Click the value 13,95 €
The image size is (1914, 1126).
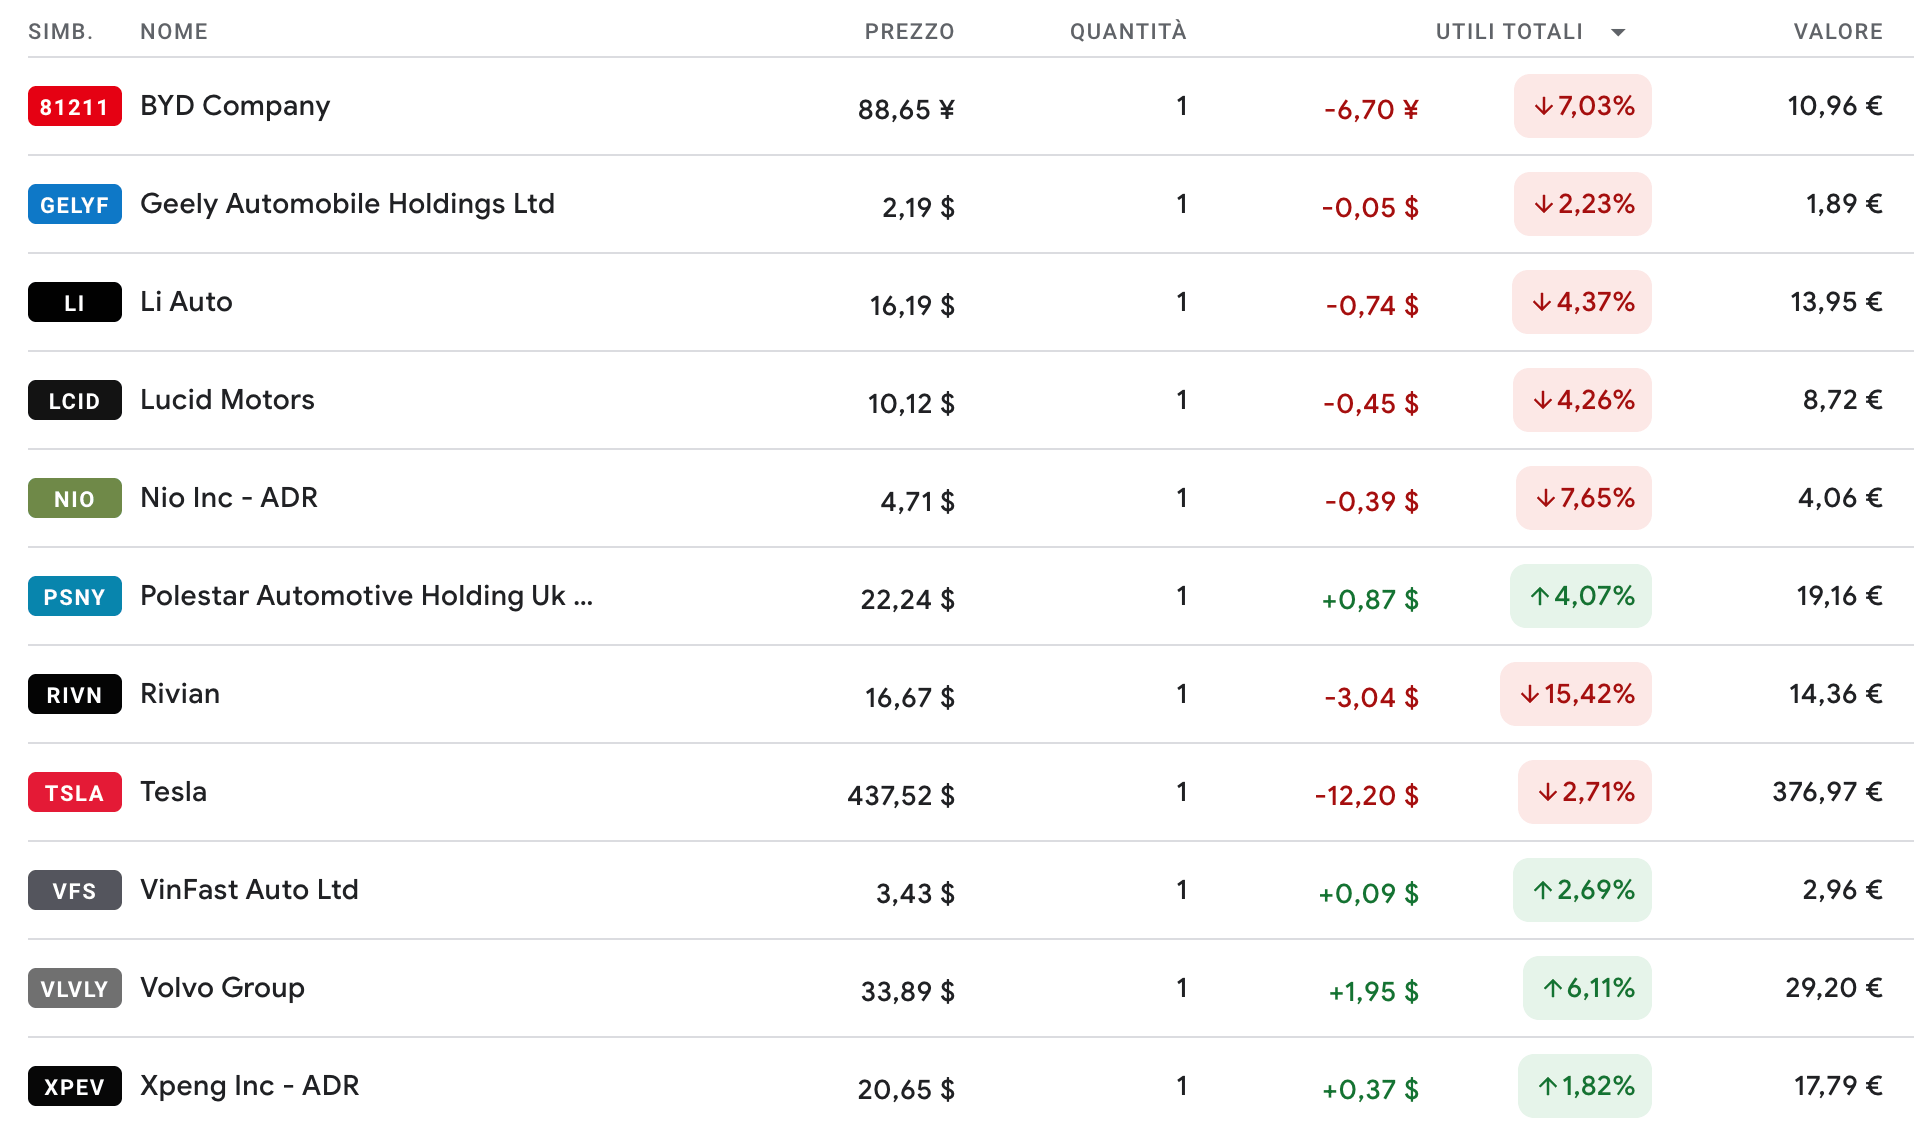pyautogui.click(x=1836, y=302)
